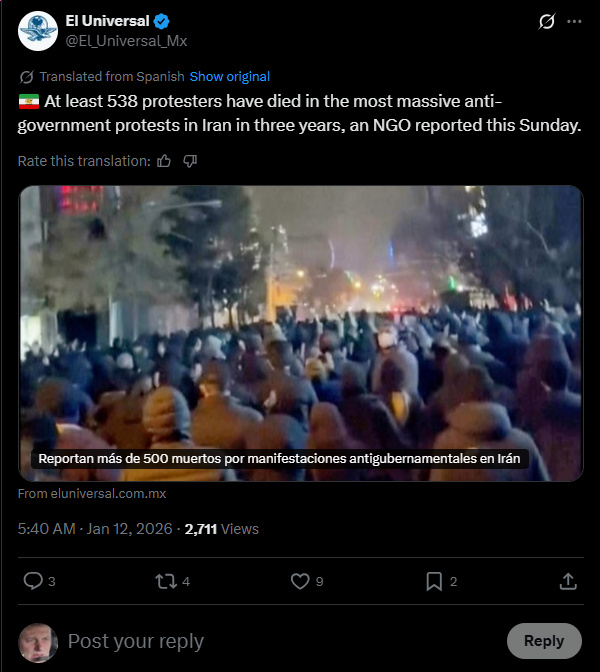Click the 5:40 AM Jan 12, 2026 timestamp
Screen dimensions: 600x672
95,529
